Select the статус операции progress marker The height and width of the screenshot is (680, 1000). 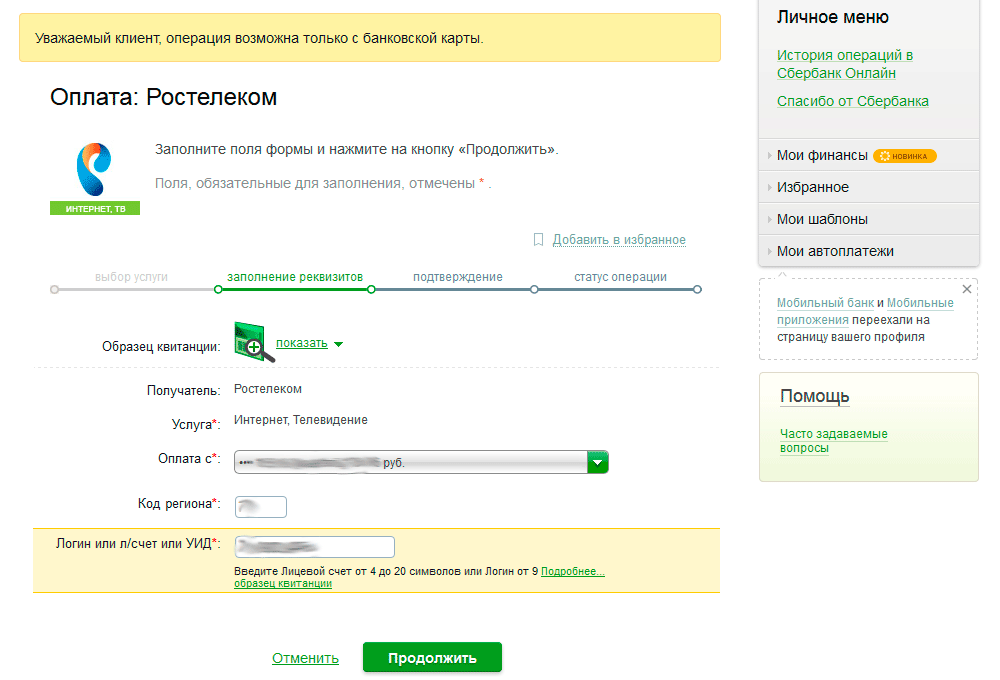[697, 288]
